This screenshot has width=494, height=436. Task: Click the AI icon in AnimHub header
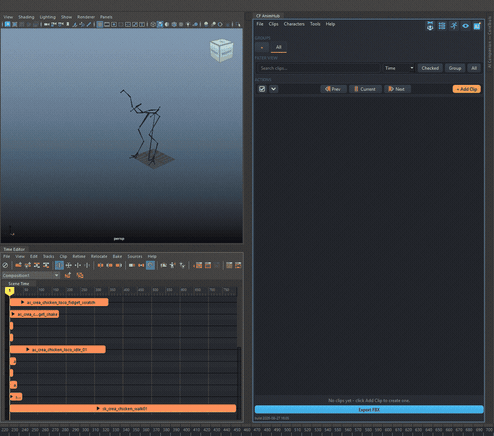(x=477, y=26)
